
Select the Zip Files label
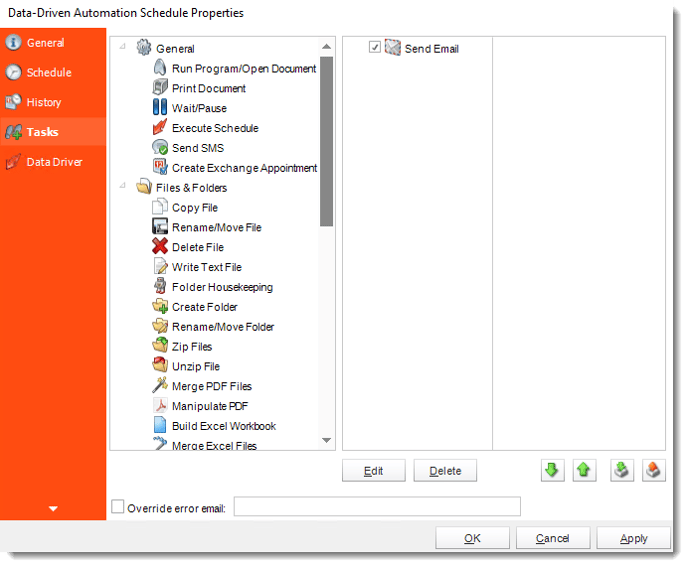[x=192, y=347]
